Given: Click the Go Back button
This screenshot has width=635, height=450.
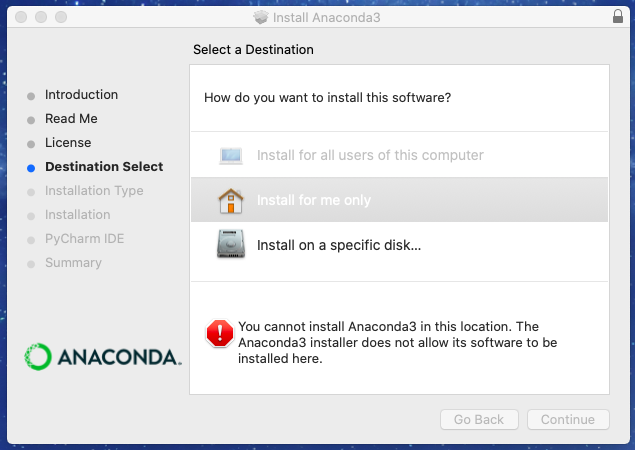Looking at the screenshot, I should tap(479, 420).
